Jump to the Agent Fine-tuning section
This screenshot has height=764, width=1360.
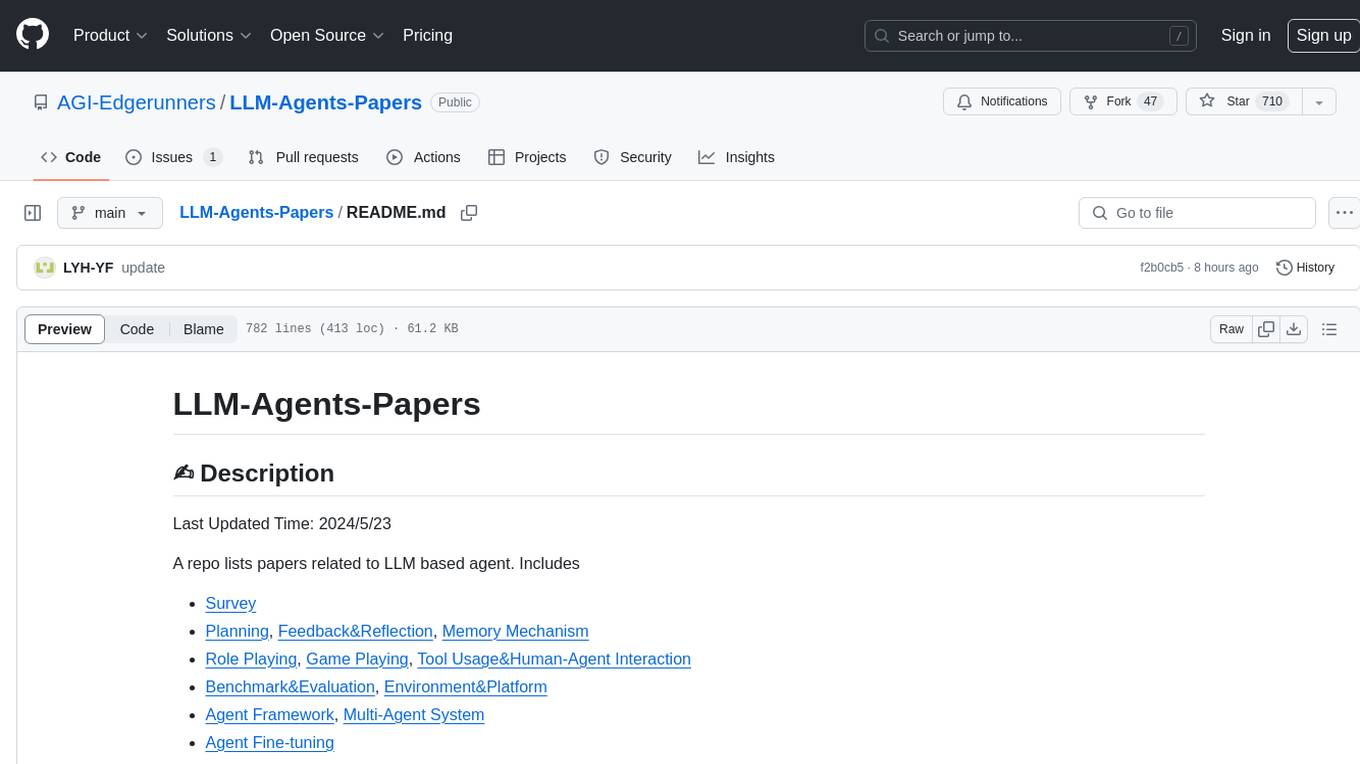click(x=269, y=743)
